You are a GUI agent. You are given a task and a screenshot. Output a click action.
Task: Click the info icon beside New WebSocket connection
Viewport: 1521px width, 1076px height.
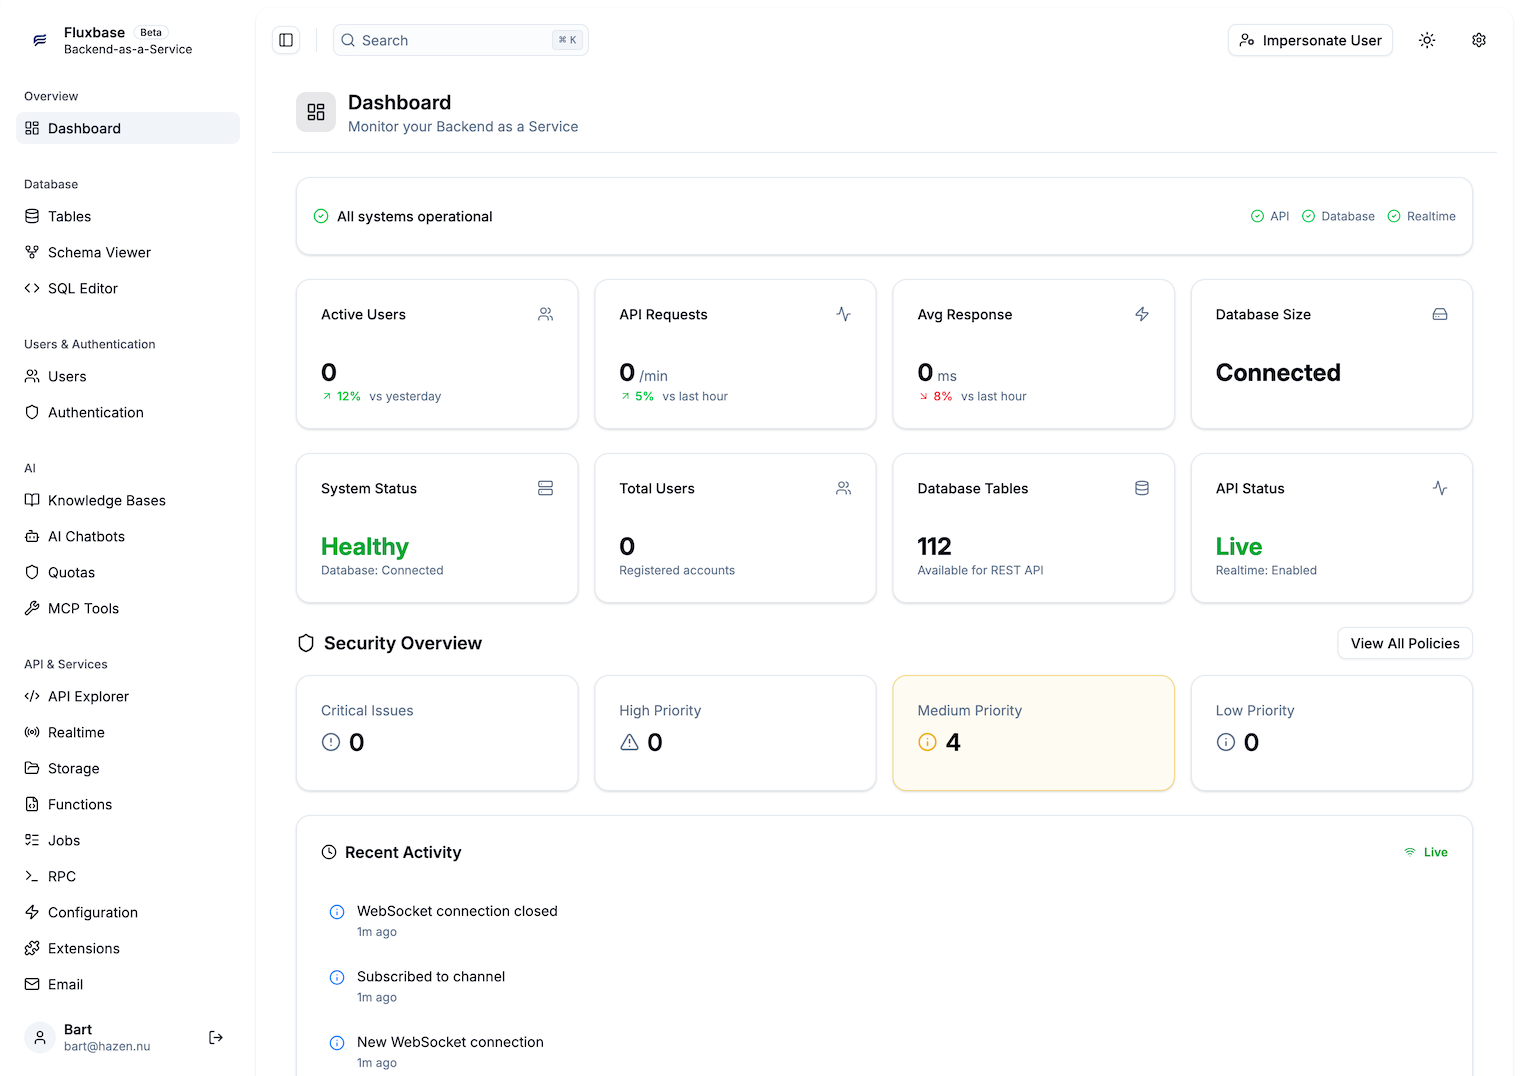[337, 1043]
